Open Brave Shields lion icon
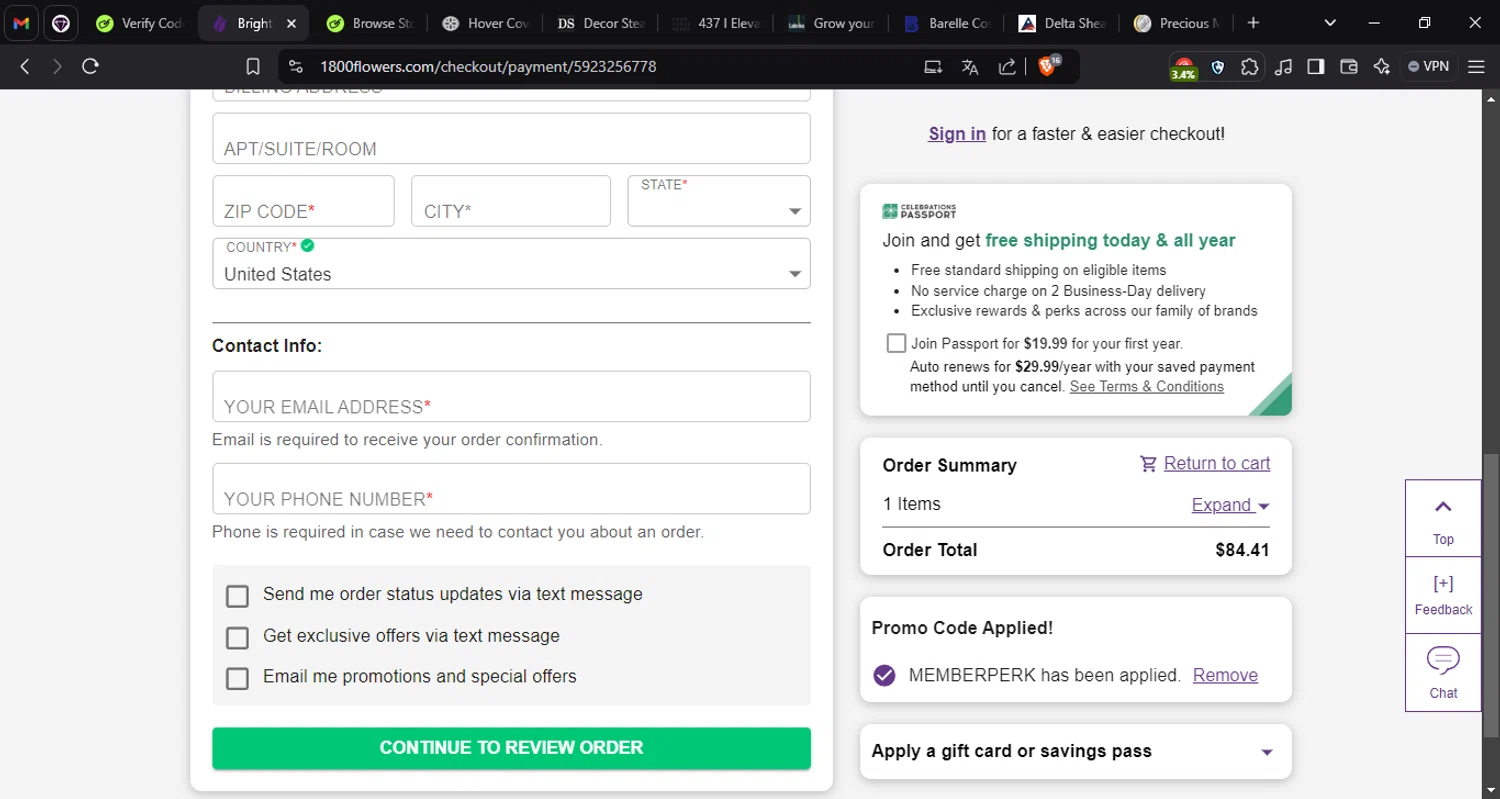This screenshot has height=799, width=1500. coord(1048,66)
